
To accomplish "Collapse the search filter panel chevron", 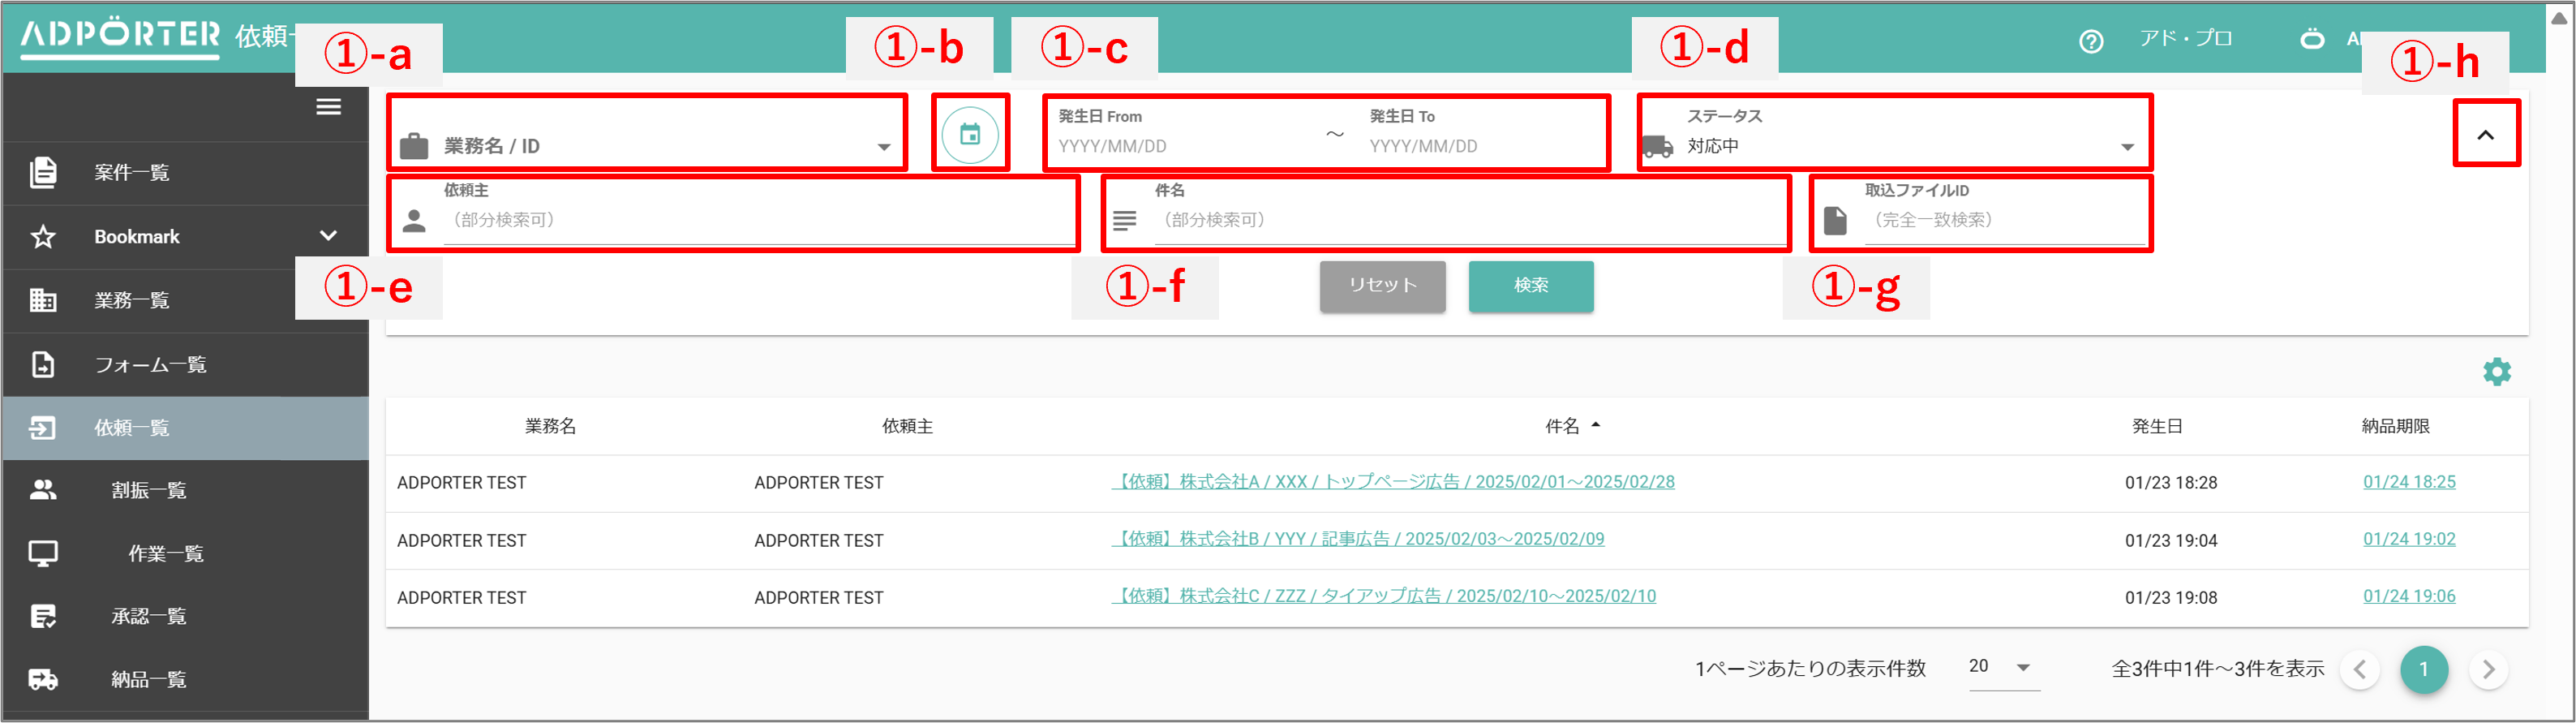I will 2485,135.
